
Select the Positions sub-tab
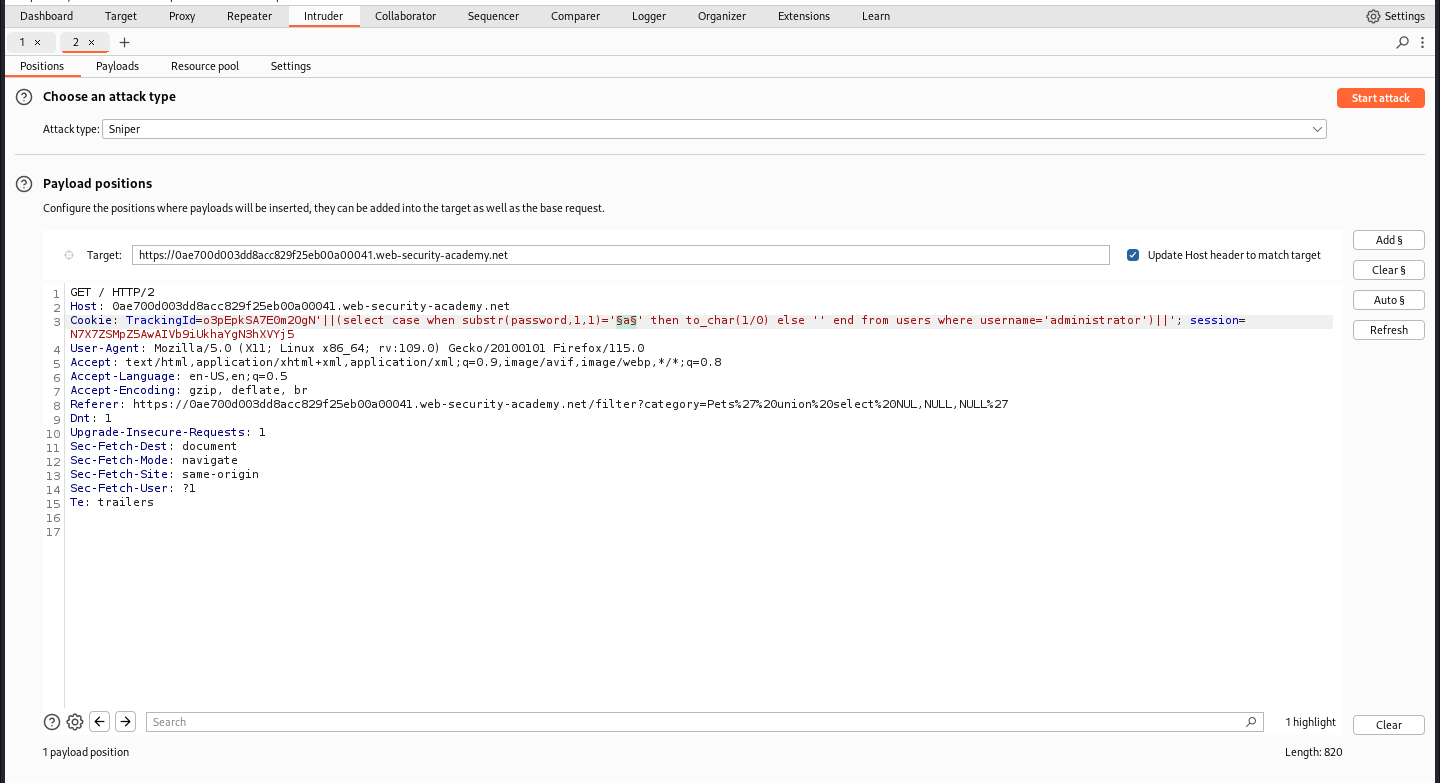(x=42, y=66)
